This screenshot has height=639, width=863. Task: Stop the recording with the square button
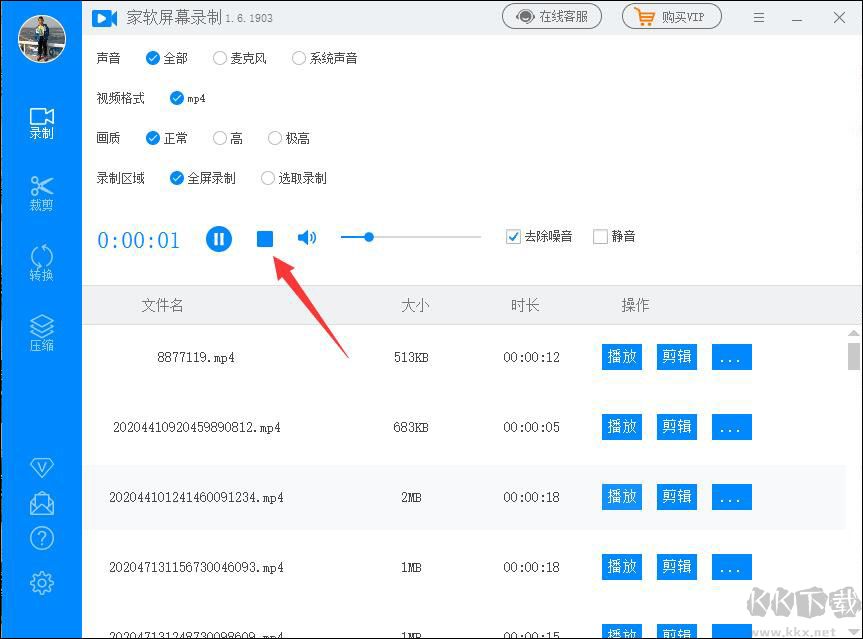(265, 238)
